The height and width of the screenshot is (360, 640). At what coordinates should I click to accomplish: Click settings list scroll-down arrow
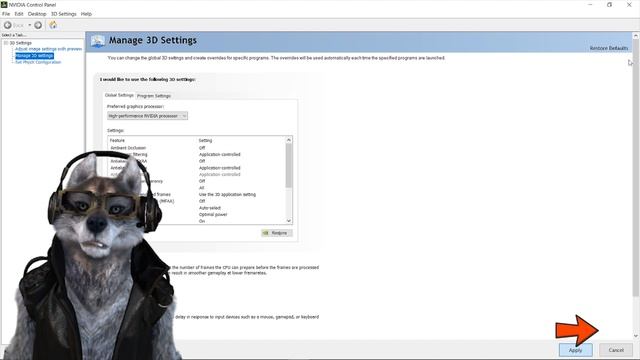[289, 221]
